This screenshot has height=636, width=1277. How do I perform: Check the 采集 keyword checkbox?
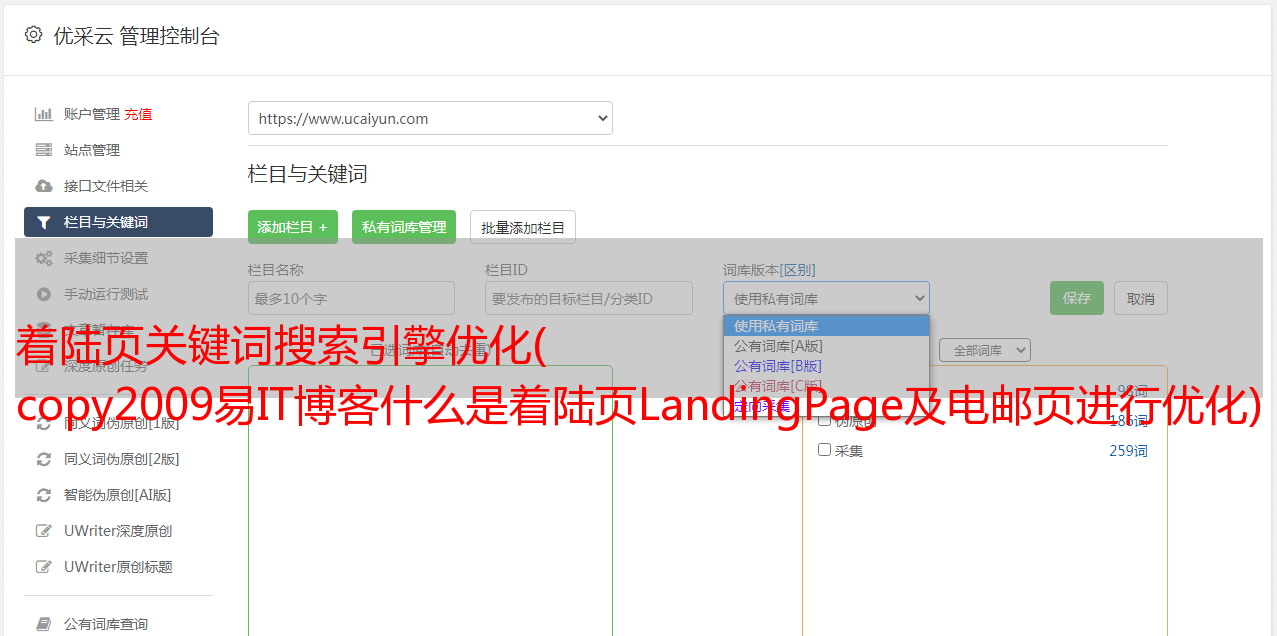[x=825, y=450]
